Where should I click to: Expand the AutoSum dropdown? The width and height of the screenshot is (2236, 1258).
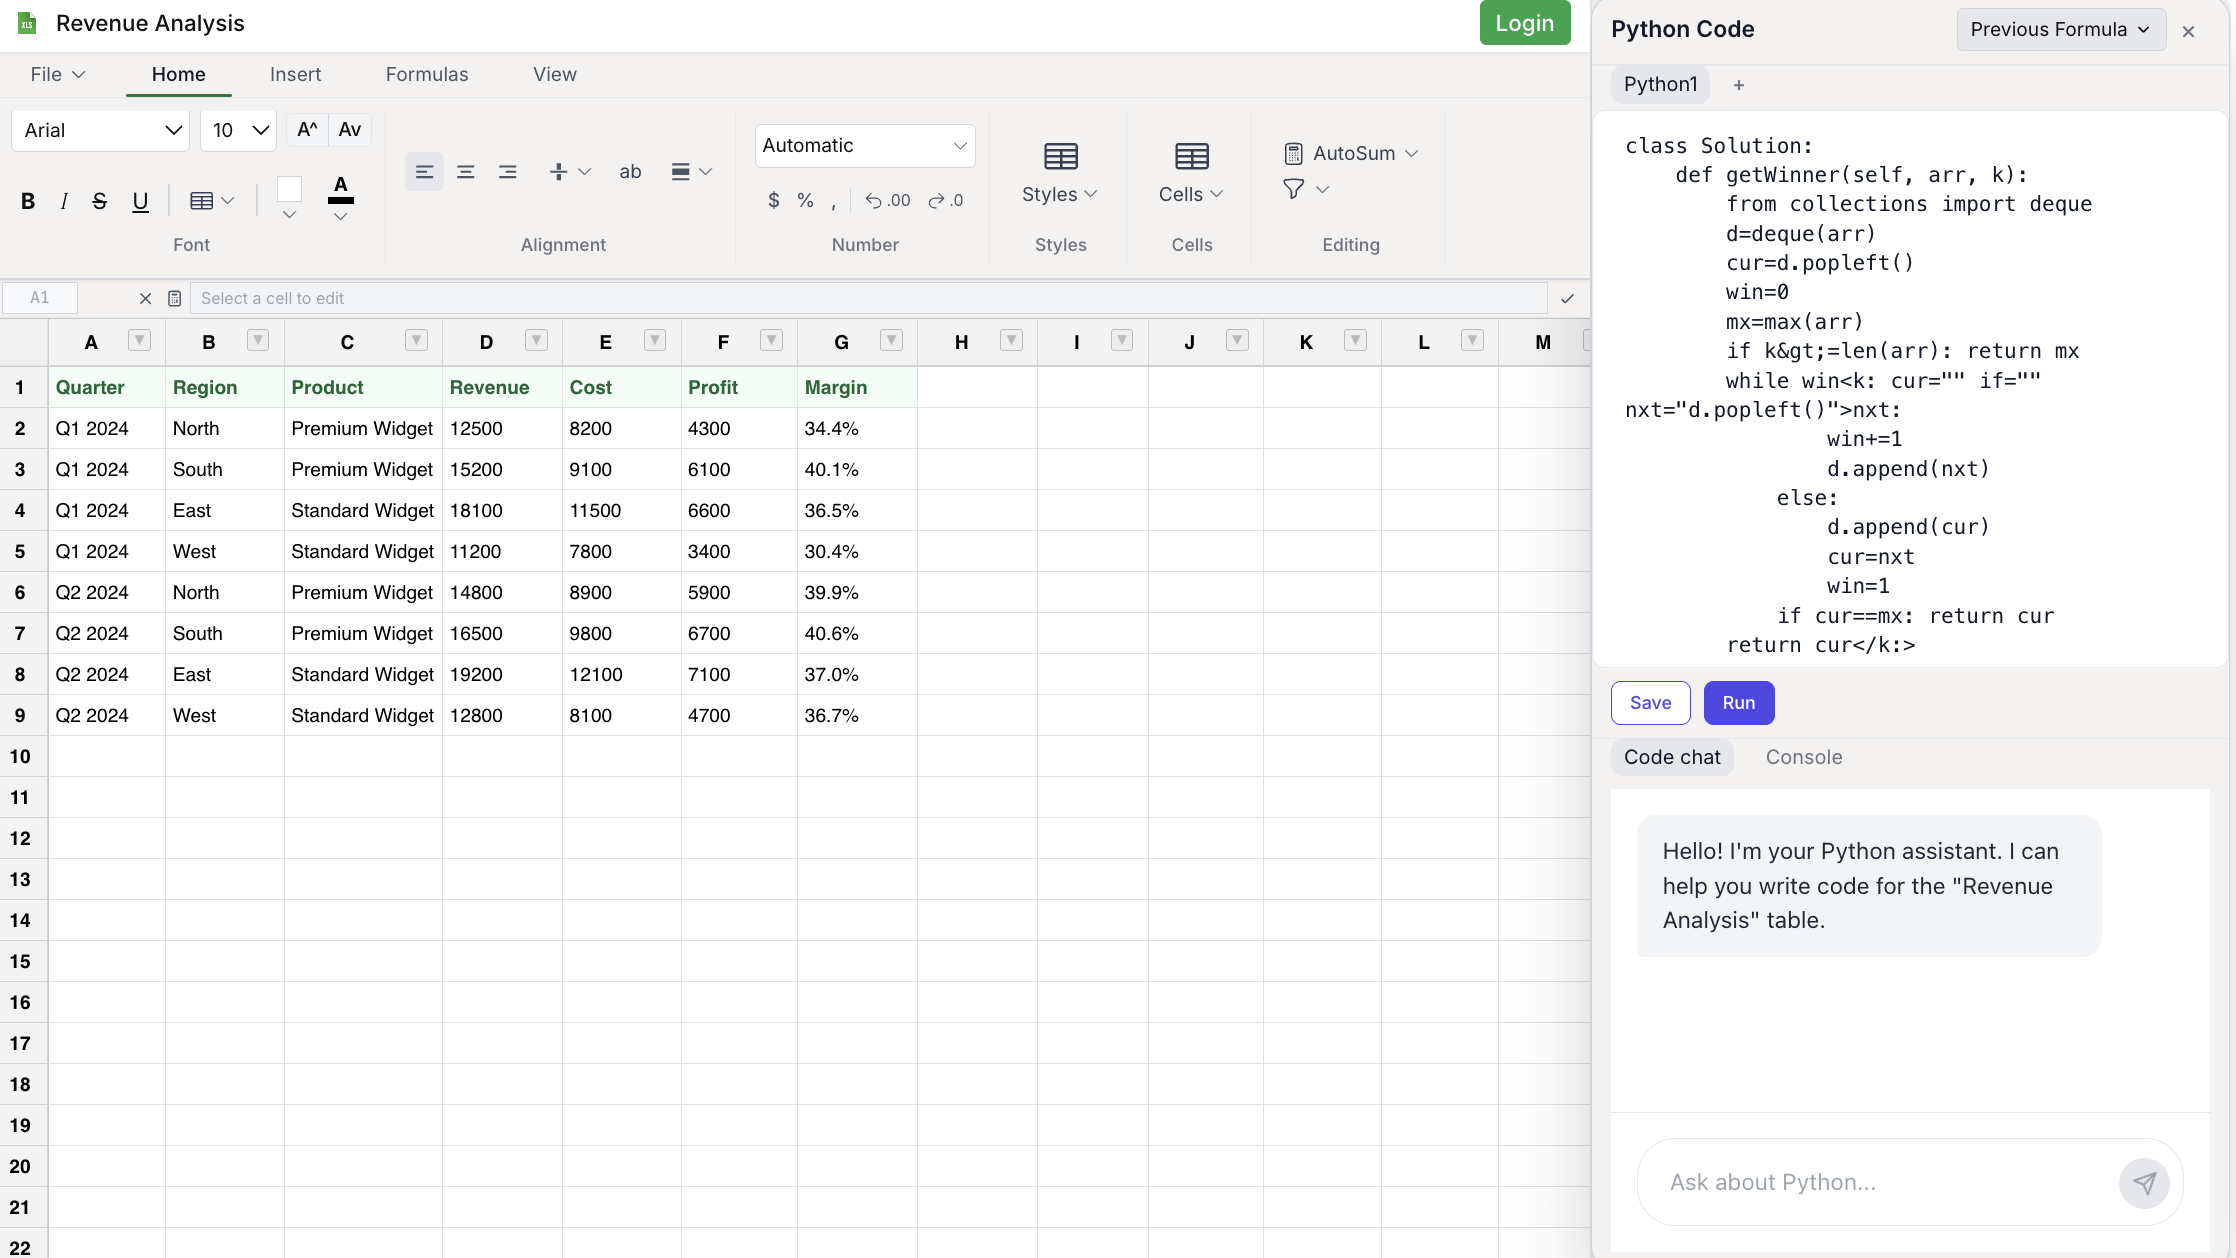1413,153
